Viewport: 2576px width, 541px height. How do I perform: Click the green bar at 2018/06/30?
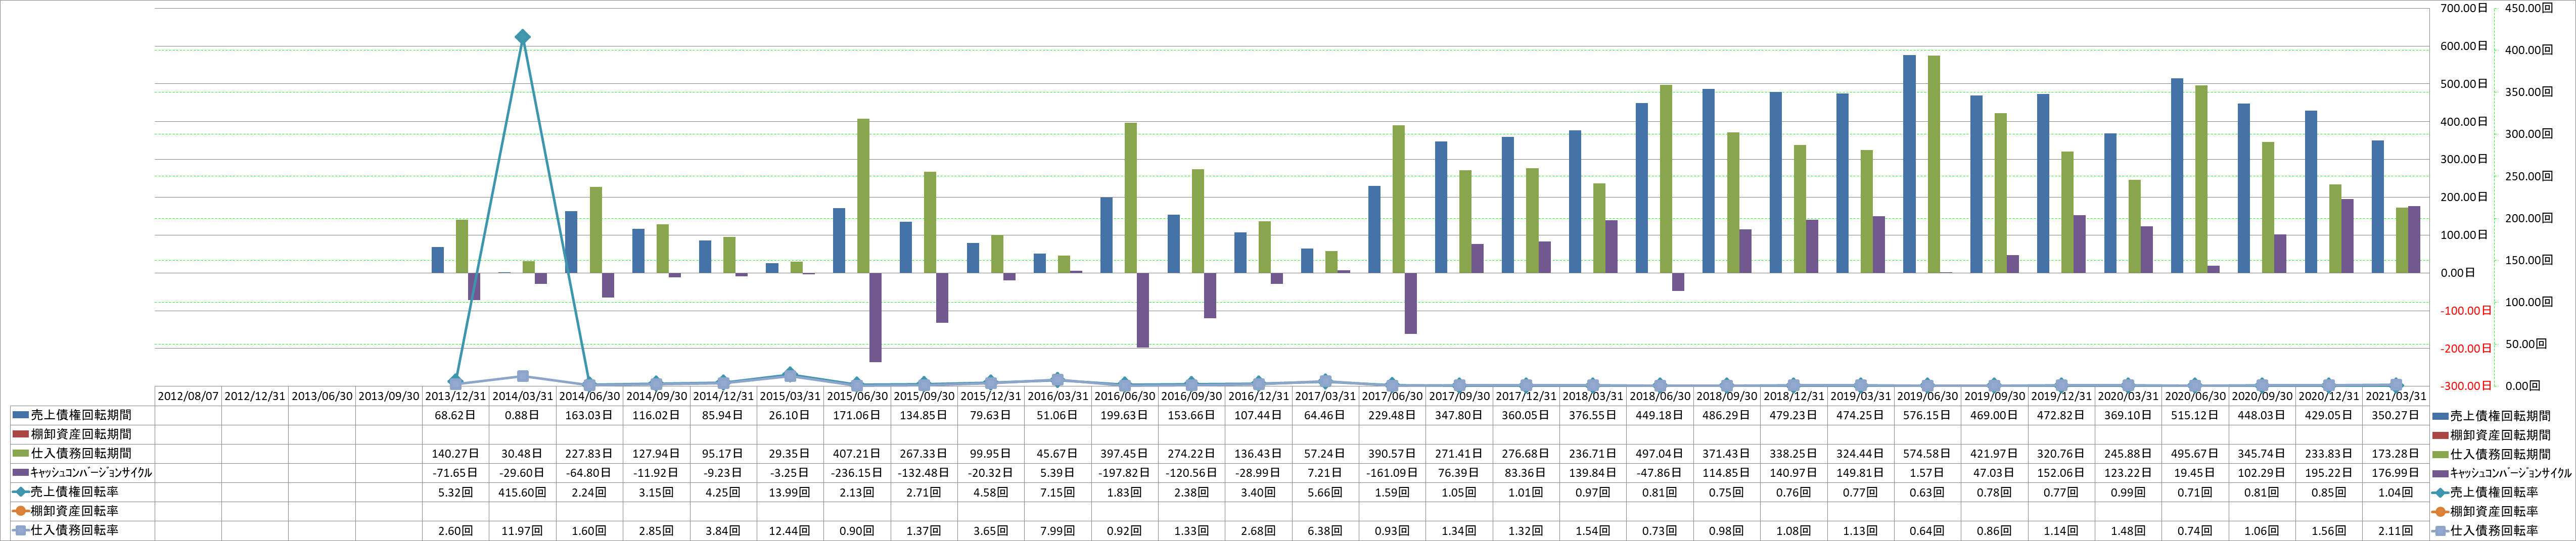[x=1666, y=179]
